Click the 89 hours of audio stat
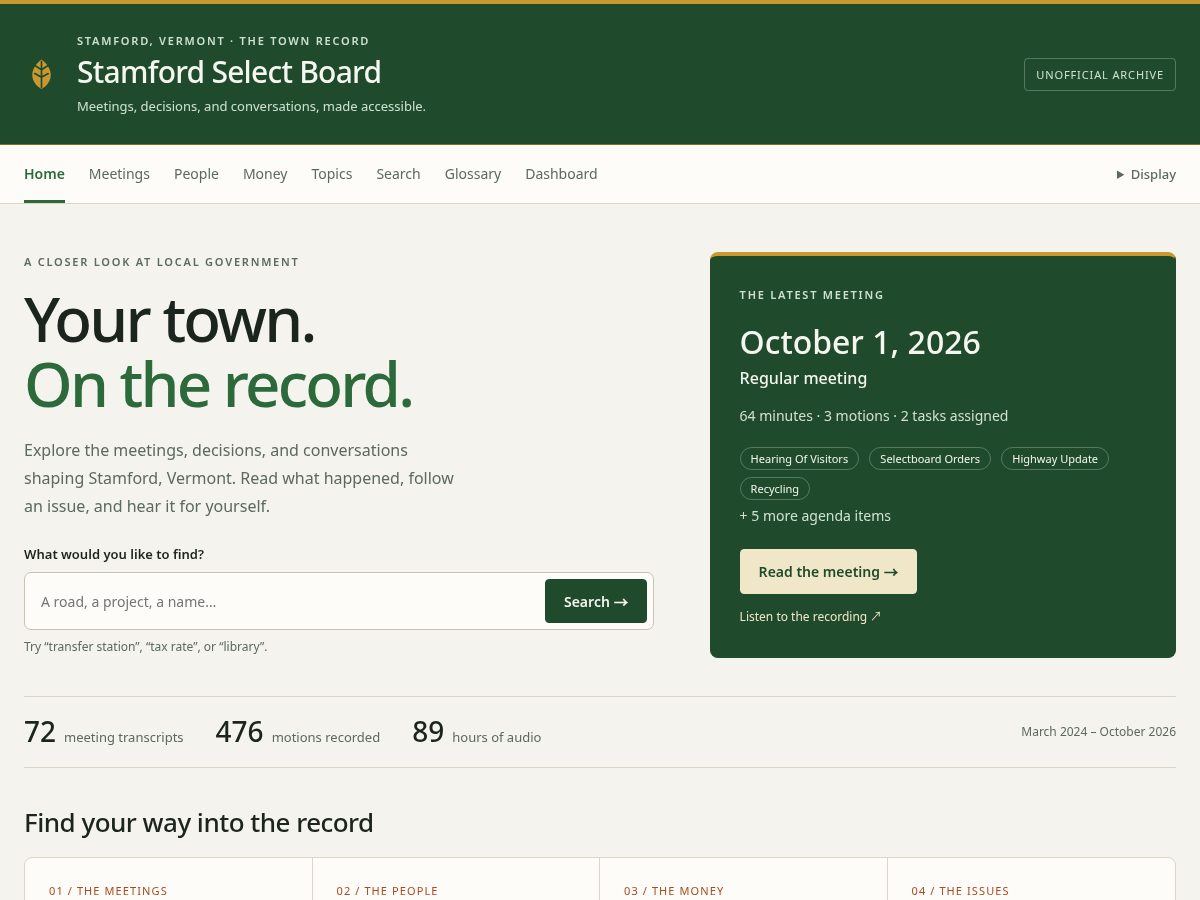1200x900 pixels. pyautogui.click(x=477, y=732)
